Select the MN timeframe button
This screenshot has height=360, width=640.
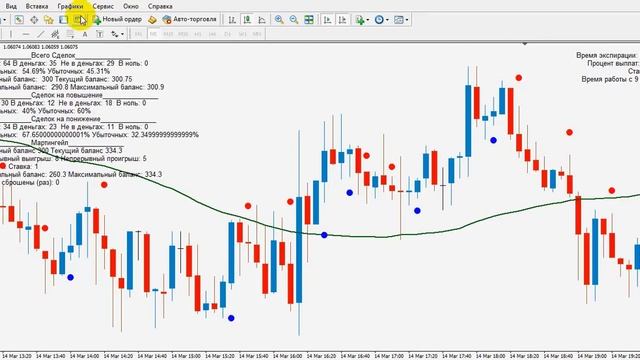[x=257, y=34]
